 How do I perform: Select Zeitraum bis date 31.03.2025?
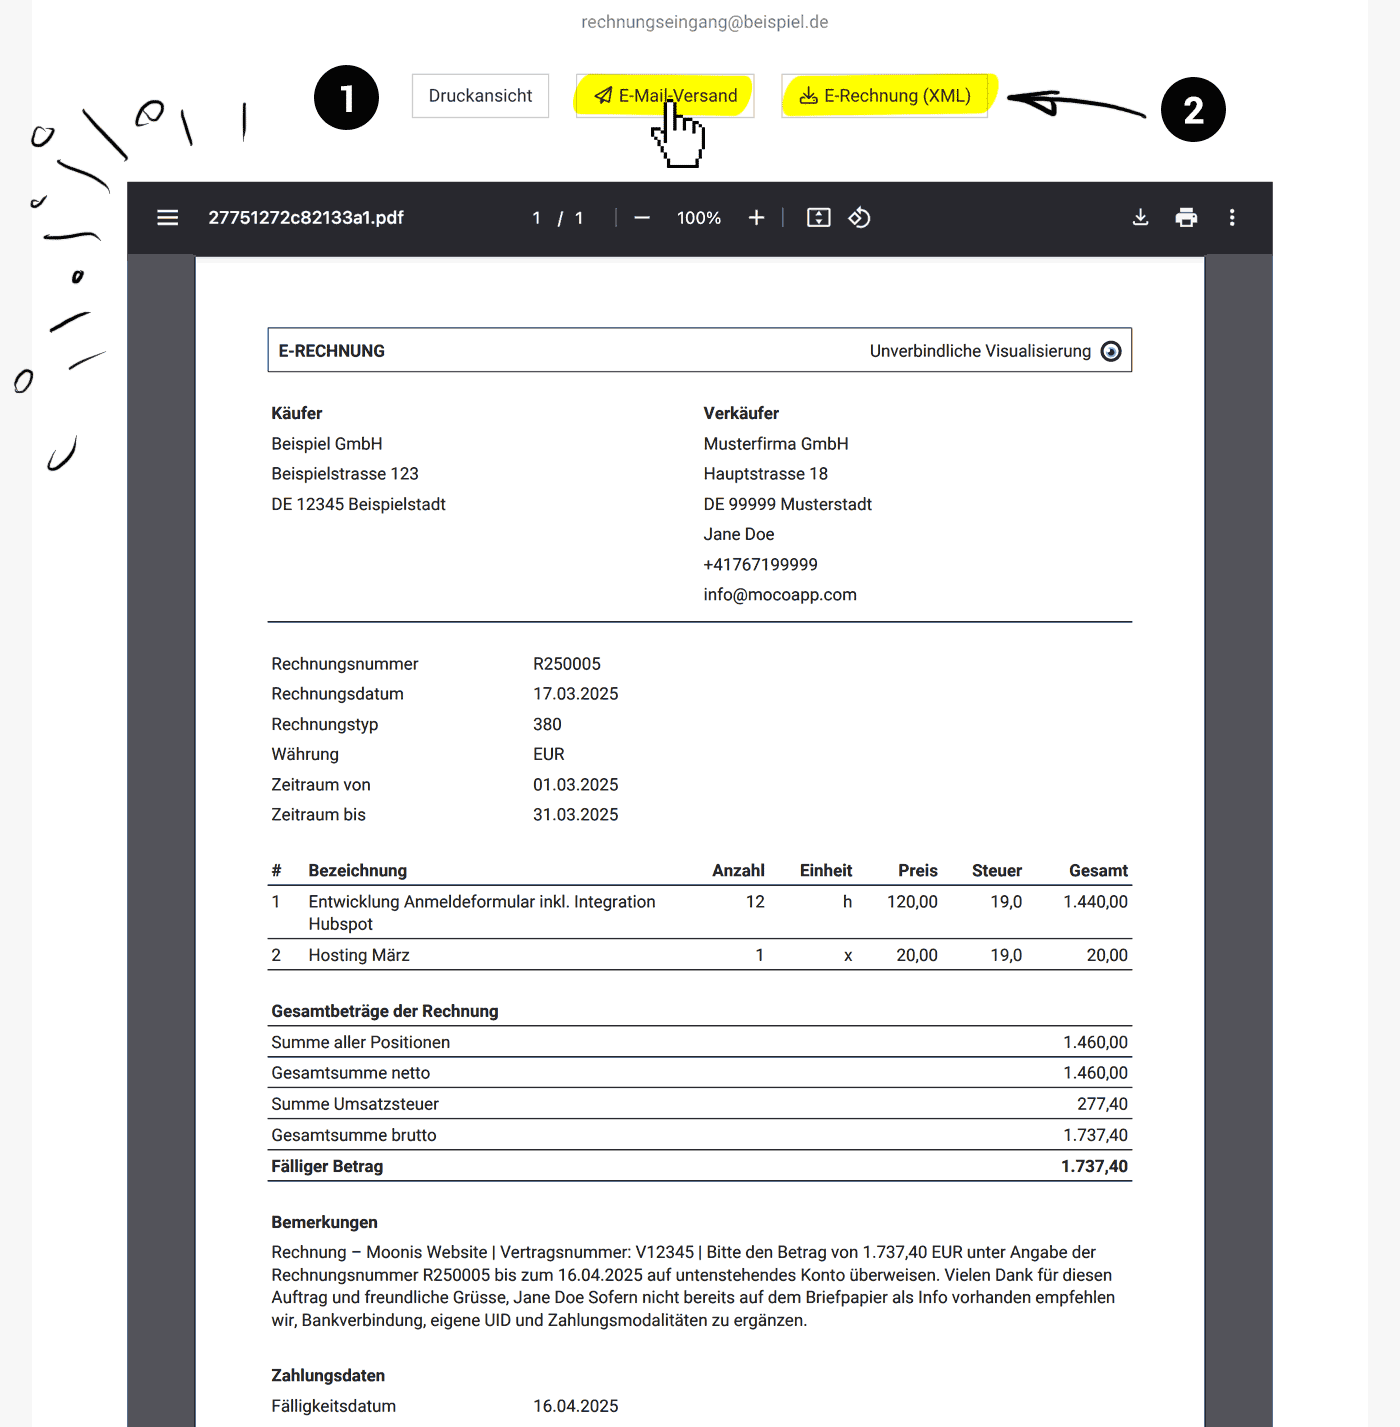[576, 815]
